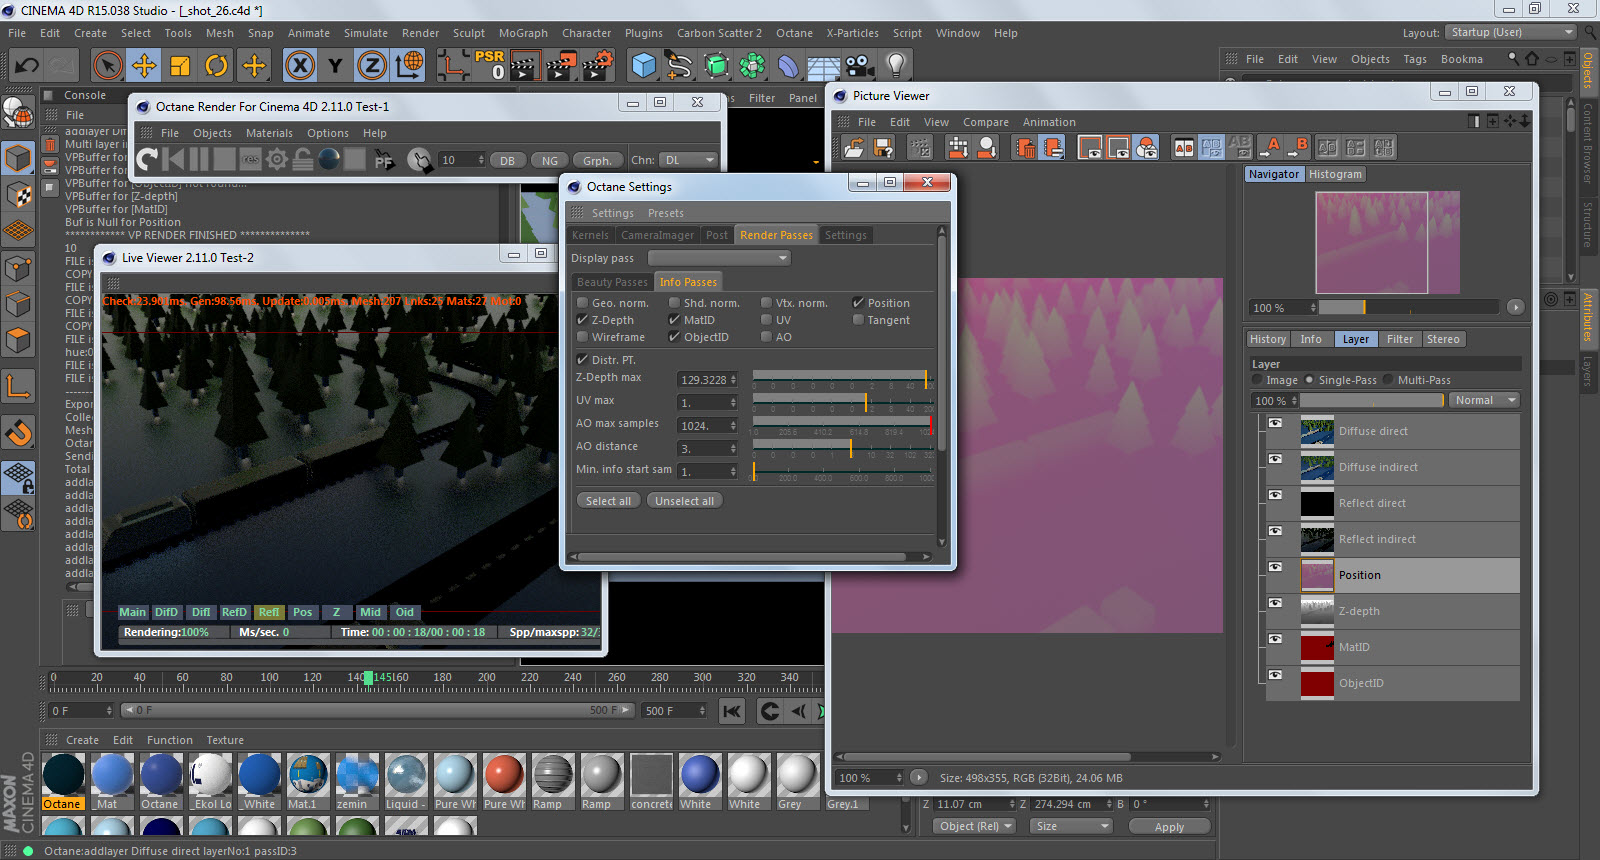This screenshot has width=1600, height=860.
Task: Toggle the Y axis lock
Action: coord(335,66)
